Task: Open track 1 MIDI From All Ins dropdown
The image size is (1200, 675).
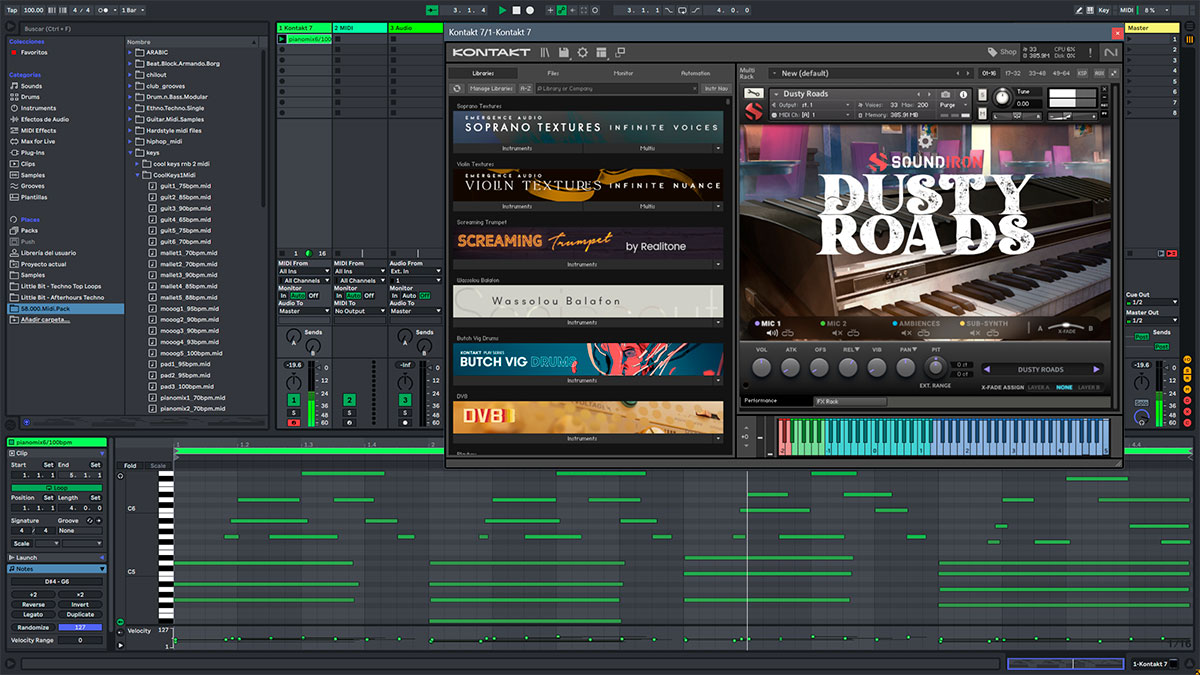Action: click(x=304, y=271)
